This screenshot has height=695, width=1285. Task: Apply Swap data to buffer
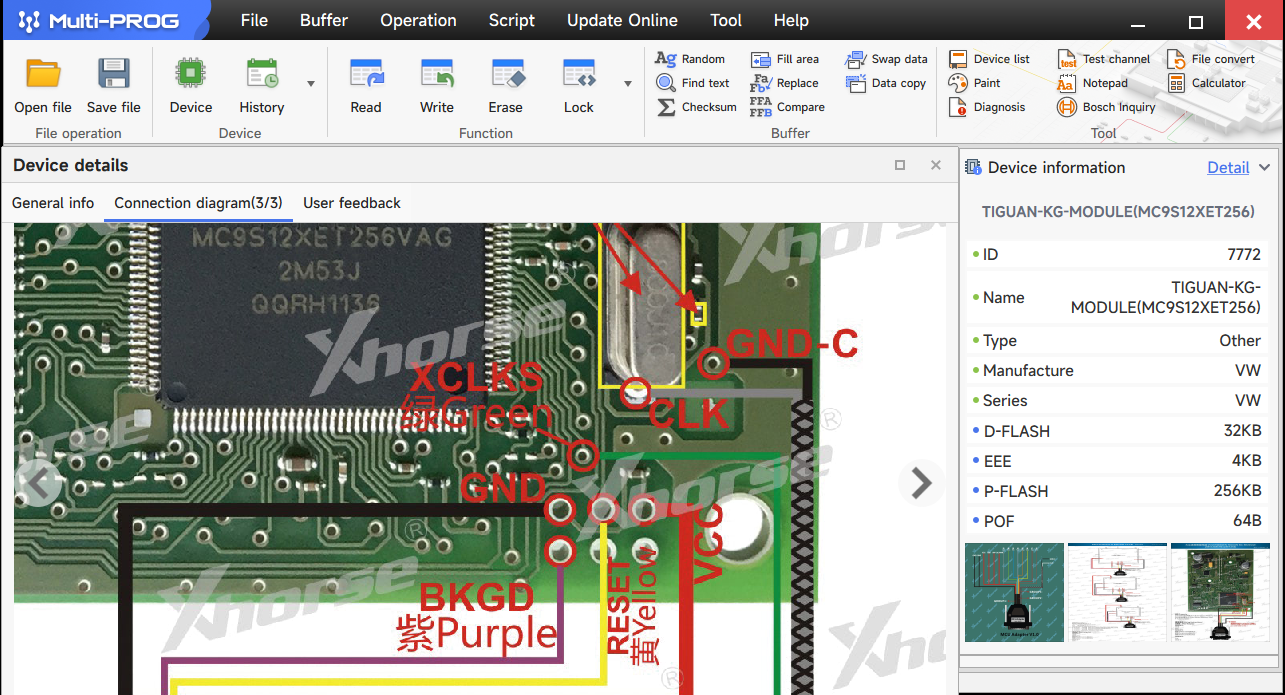[x=886, y=59]
